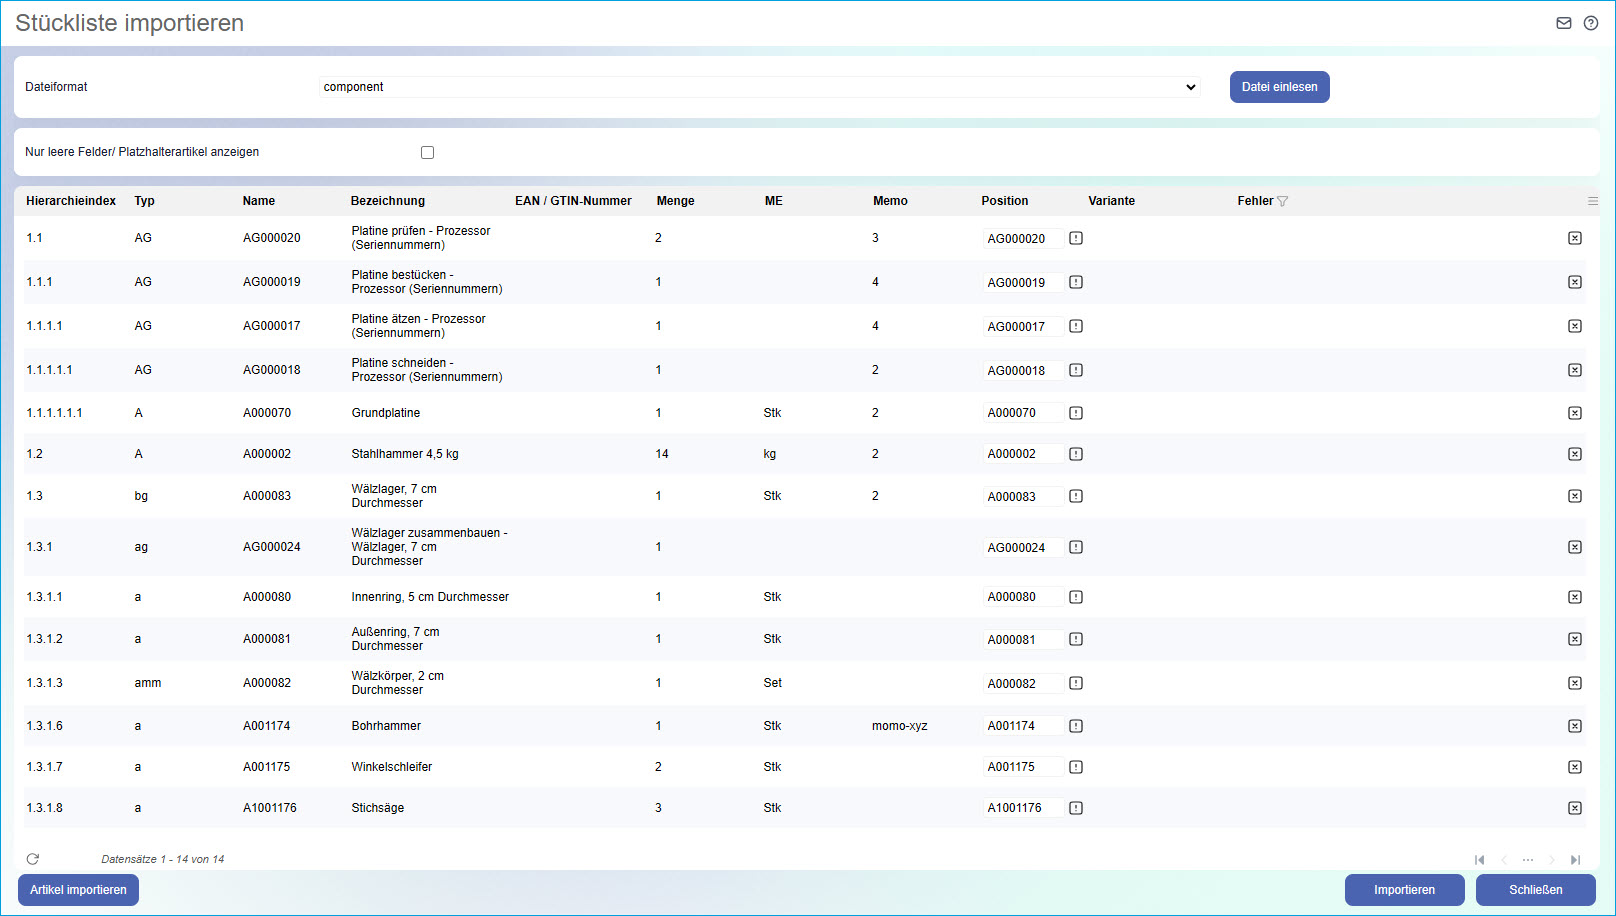Screen dimensions: 1616x916
Task: Toggle Nur leere Felder/Platzhalterartikel anzeigen checkbox
Action: (428, 153)
